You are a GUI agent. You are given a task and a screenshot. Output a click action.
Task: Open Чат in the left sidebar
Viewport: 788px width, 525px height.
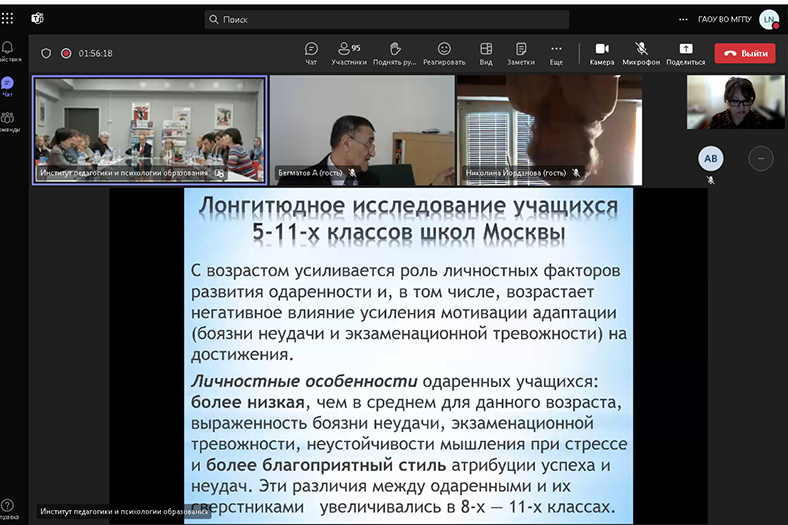(8, 86)
